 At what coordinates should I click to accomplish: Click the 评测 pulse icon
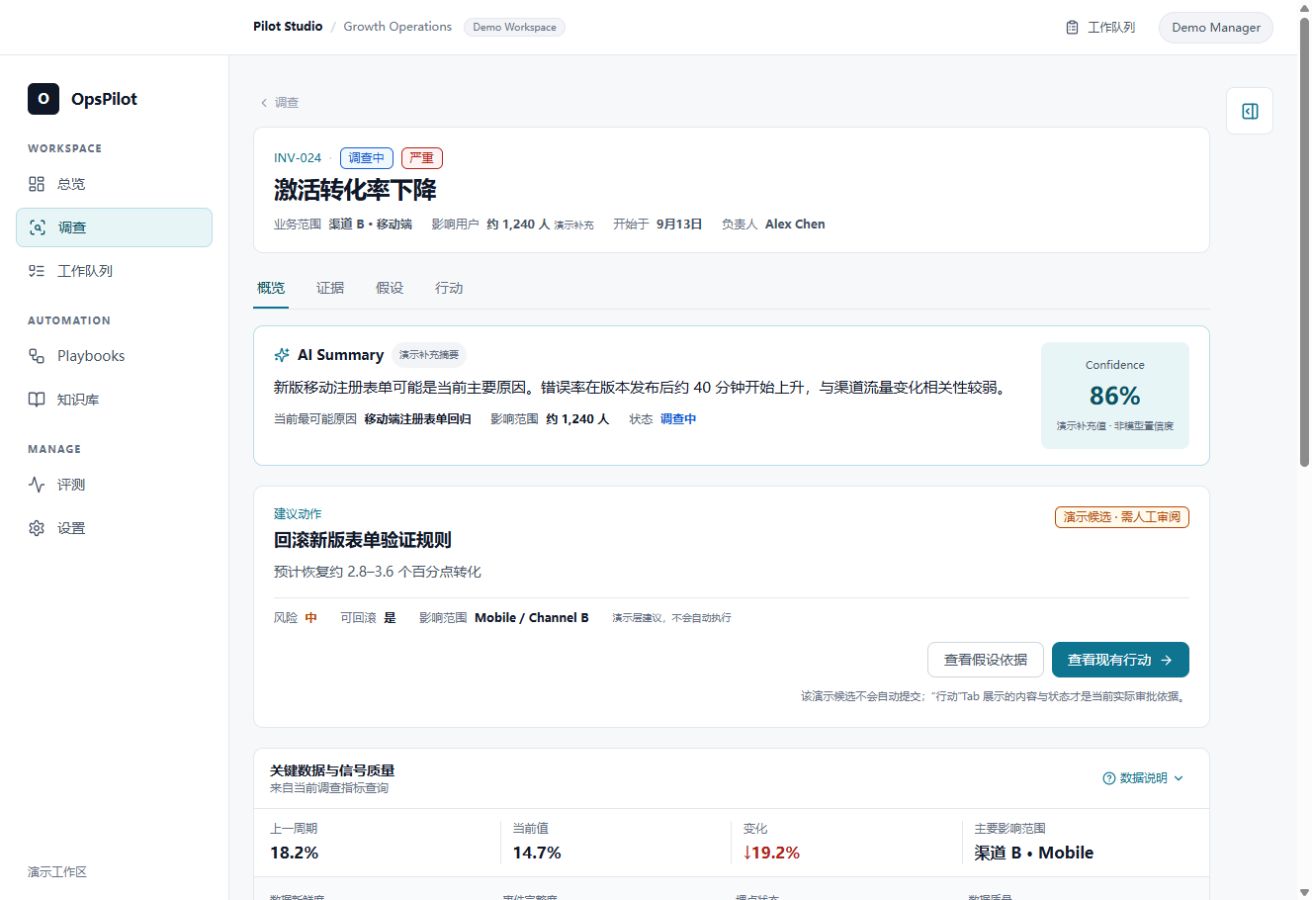click(37, 485)
